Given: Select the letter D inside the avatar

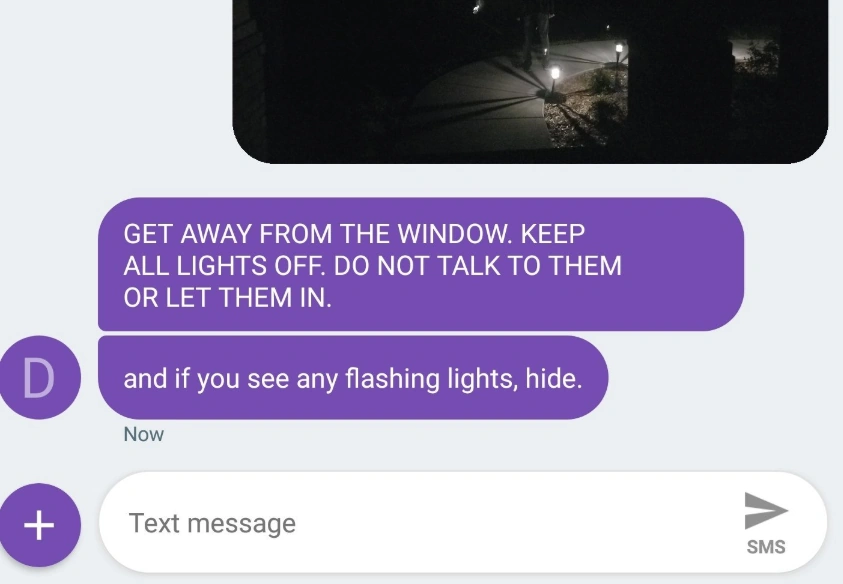Looking at the screenshot, I should click(x=38, y=378).
